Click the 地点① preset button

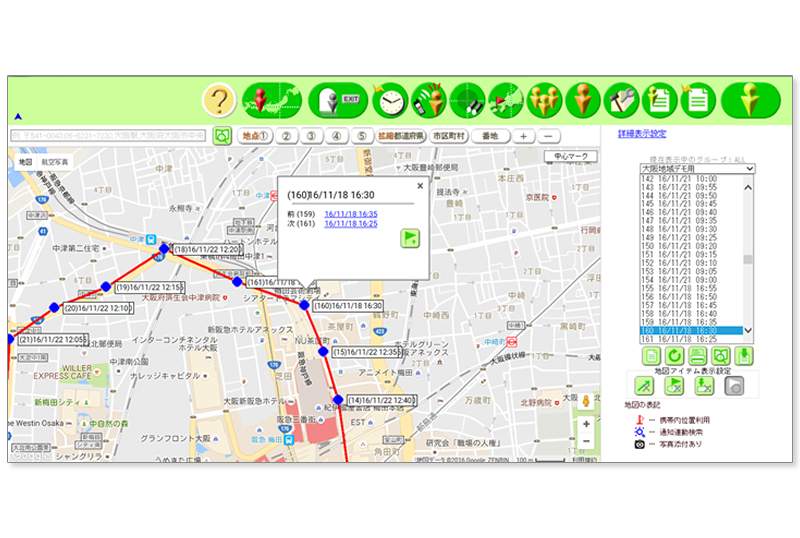255,136
